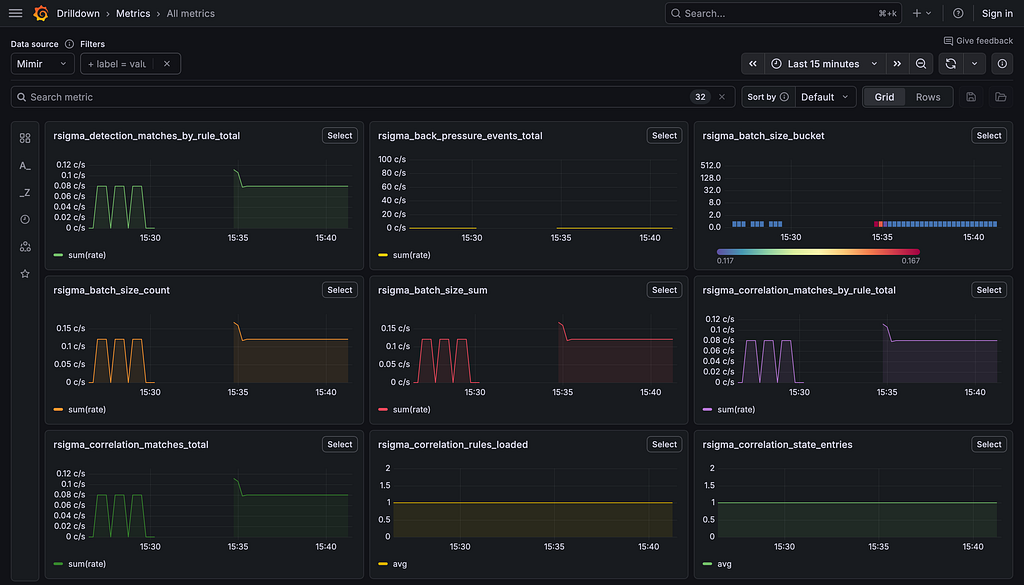Click All metrics breadcrumb
The width and height of the screenshot is (1024, 585).
click(x=191, y=13)
